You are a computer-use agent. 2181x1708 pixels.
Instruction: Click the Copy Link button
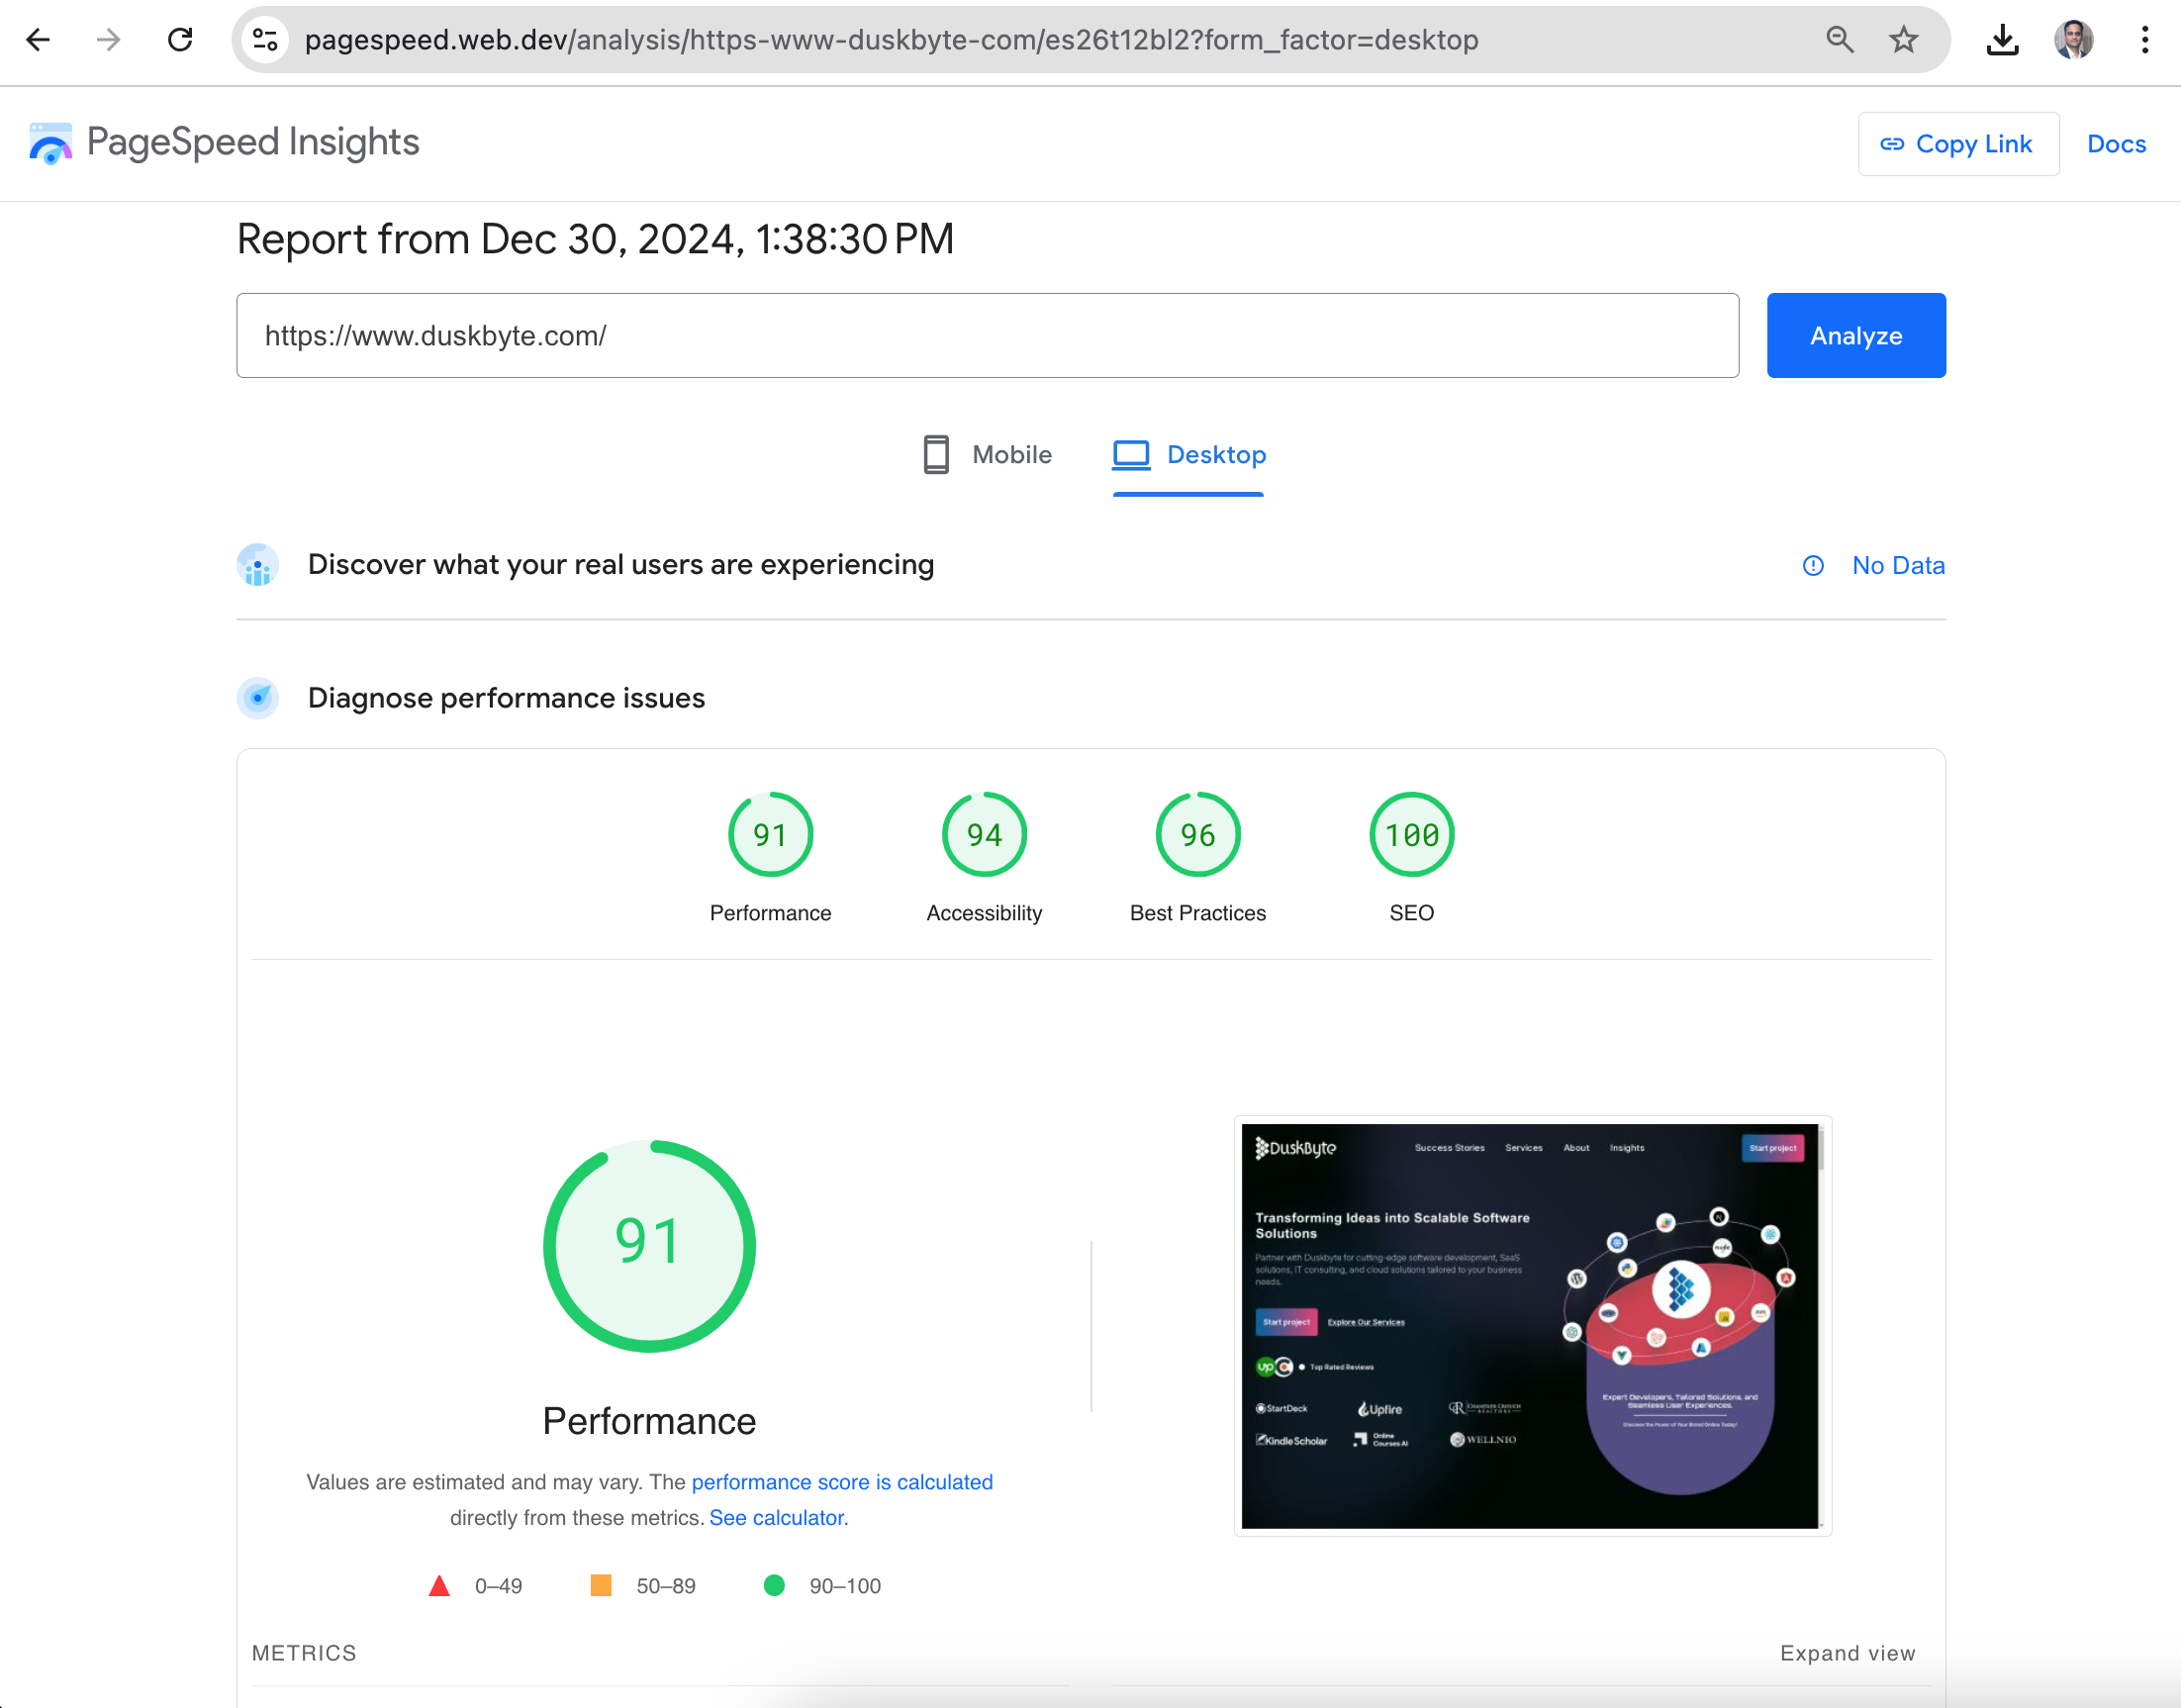tap(1957, 144)
